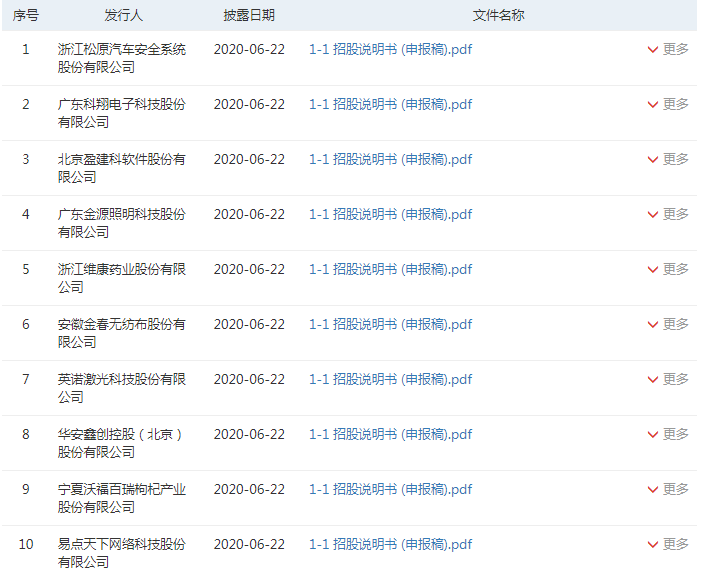Open 广东科翔电子科技 招股说明书 PDF link
This screenshot has width=707, height=576.
(390, 104)
